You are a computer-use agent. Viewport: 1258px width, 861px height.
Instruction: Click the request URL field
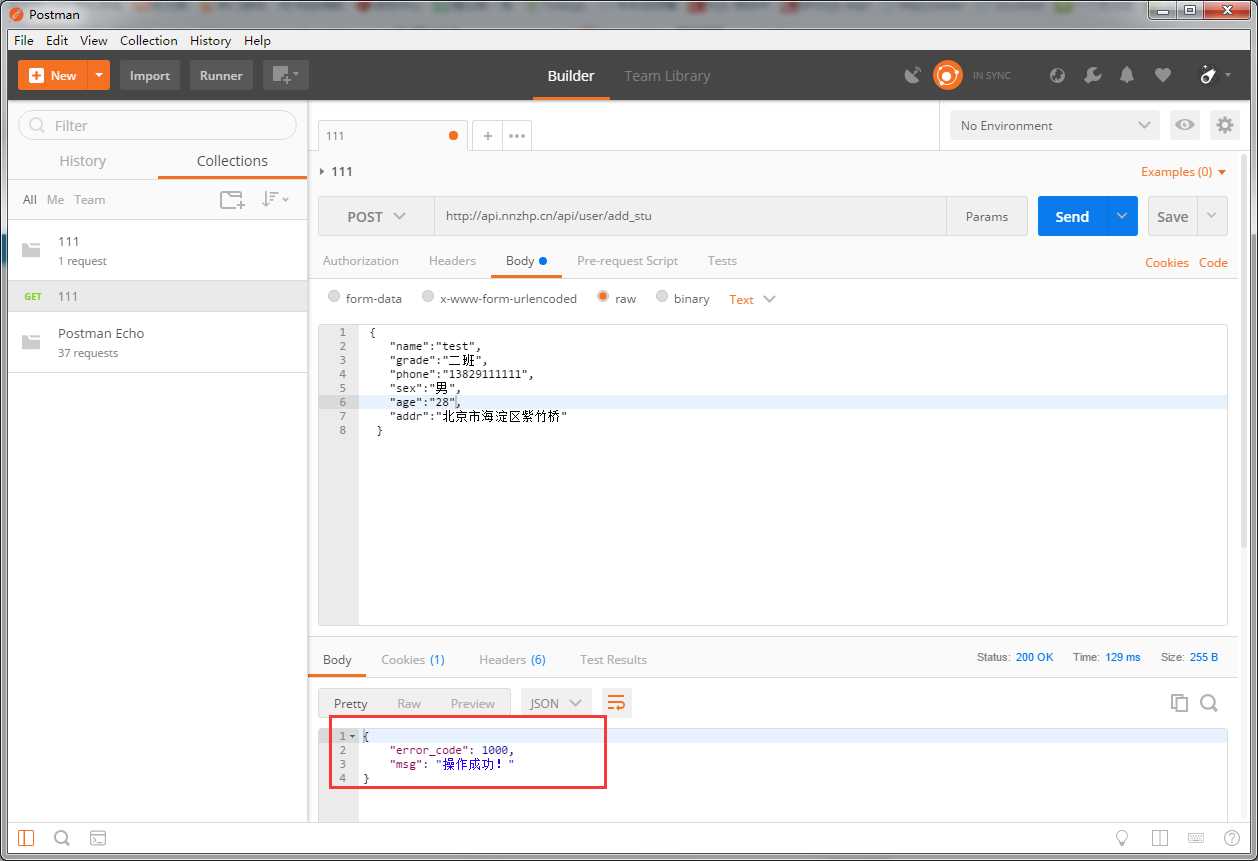[690, 216]
